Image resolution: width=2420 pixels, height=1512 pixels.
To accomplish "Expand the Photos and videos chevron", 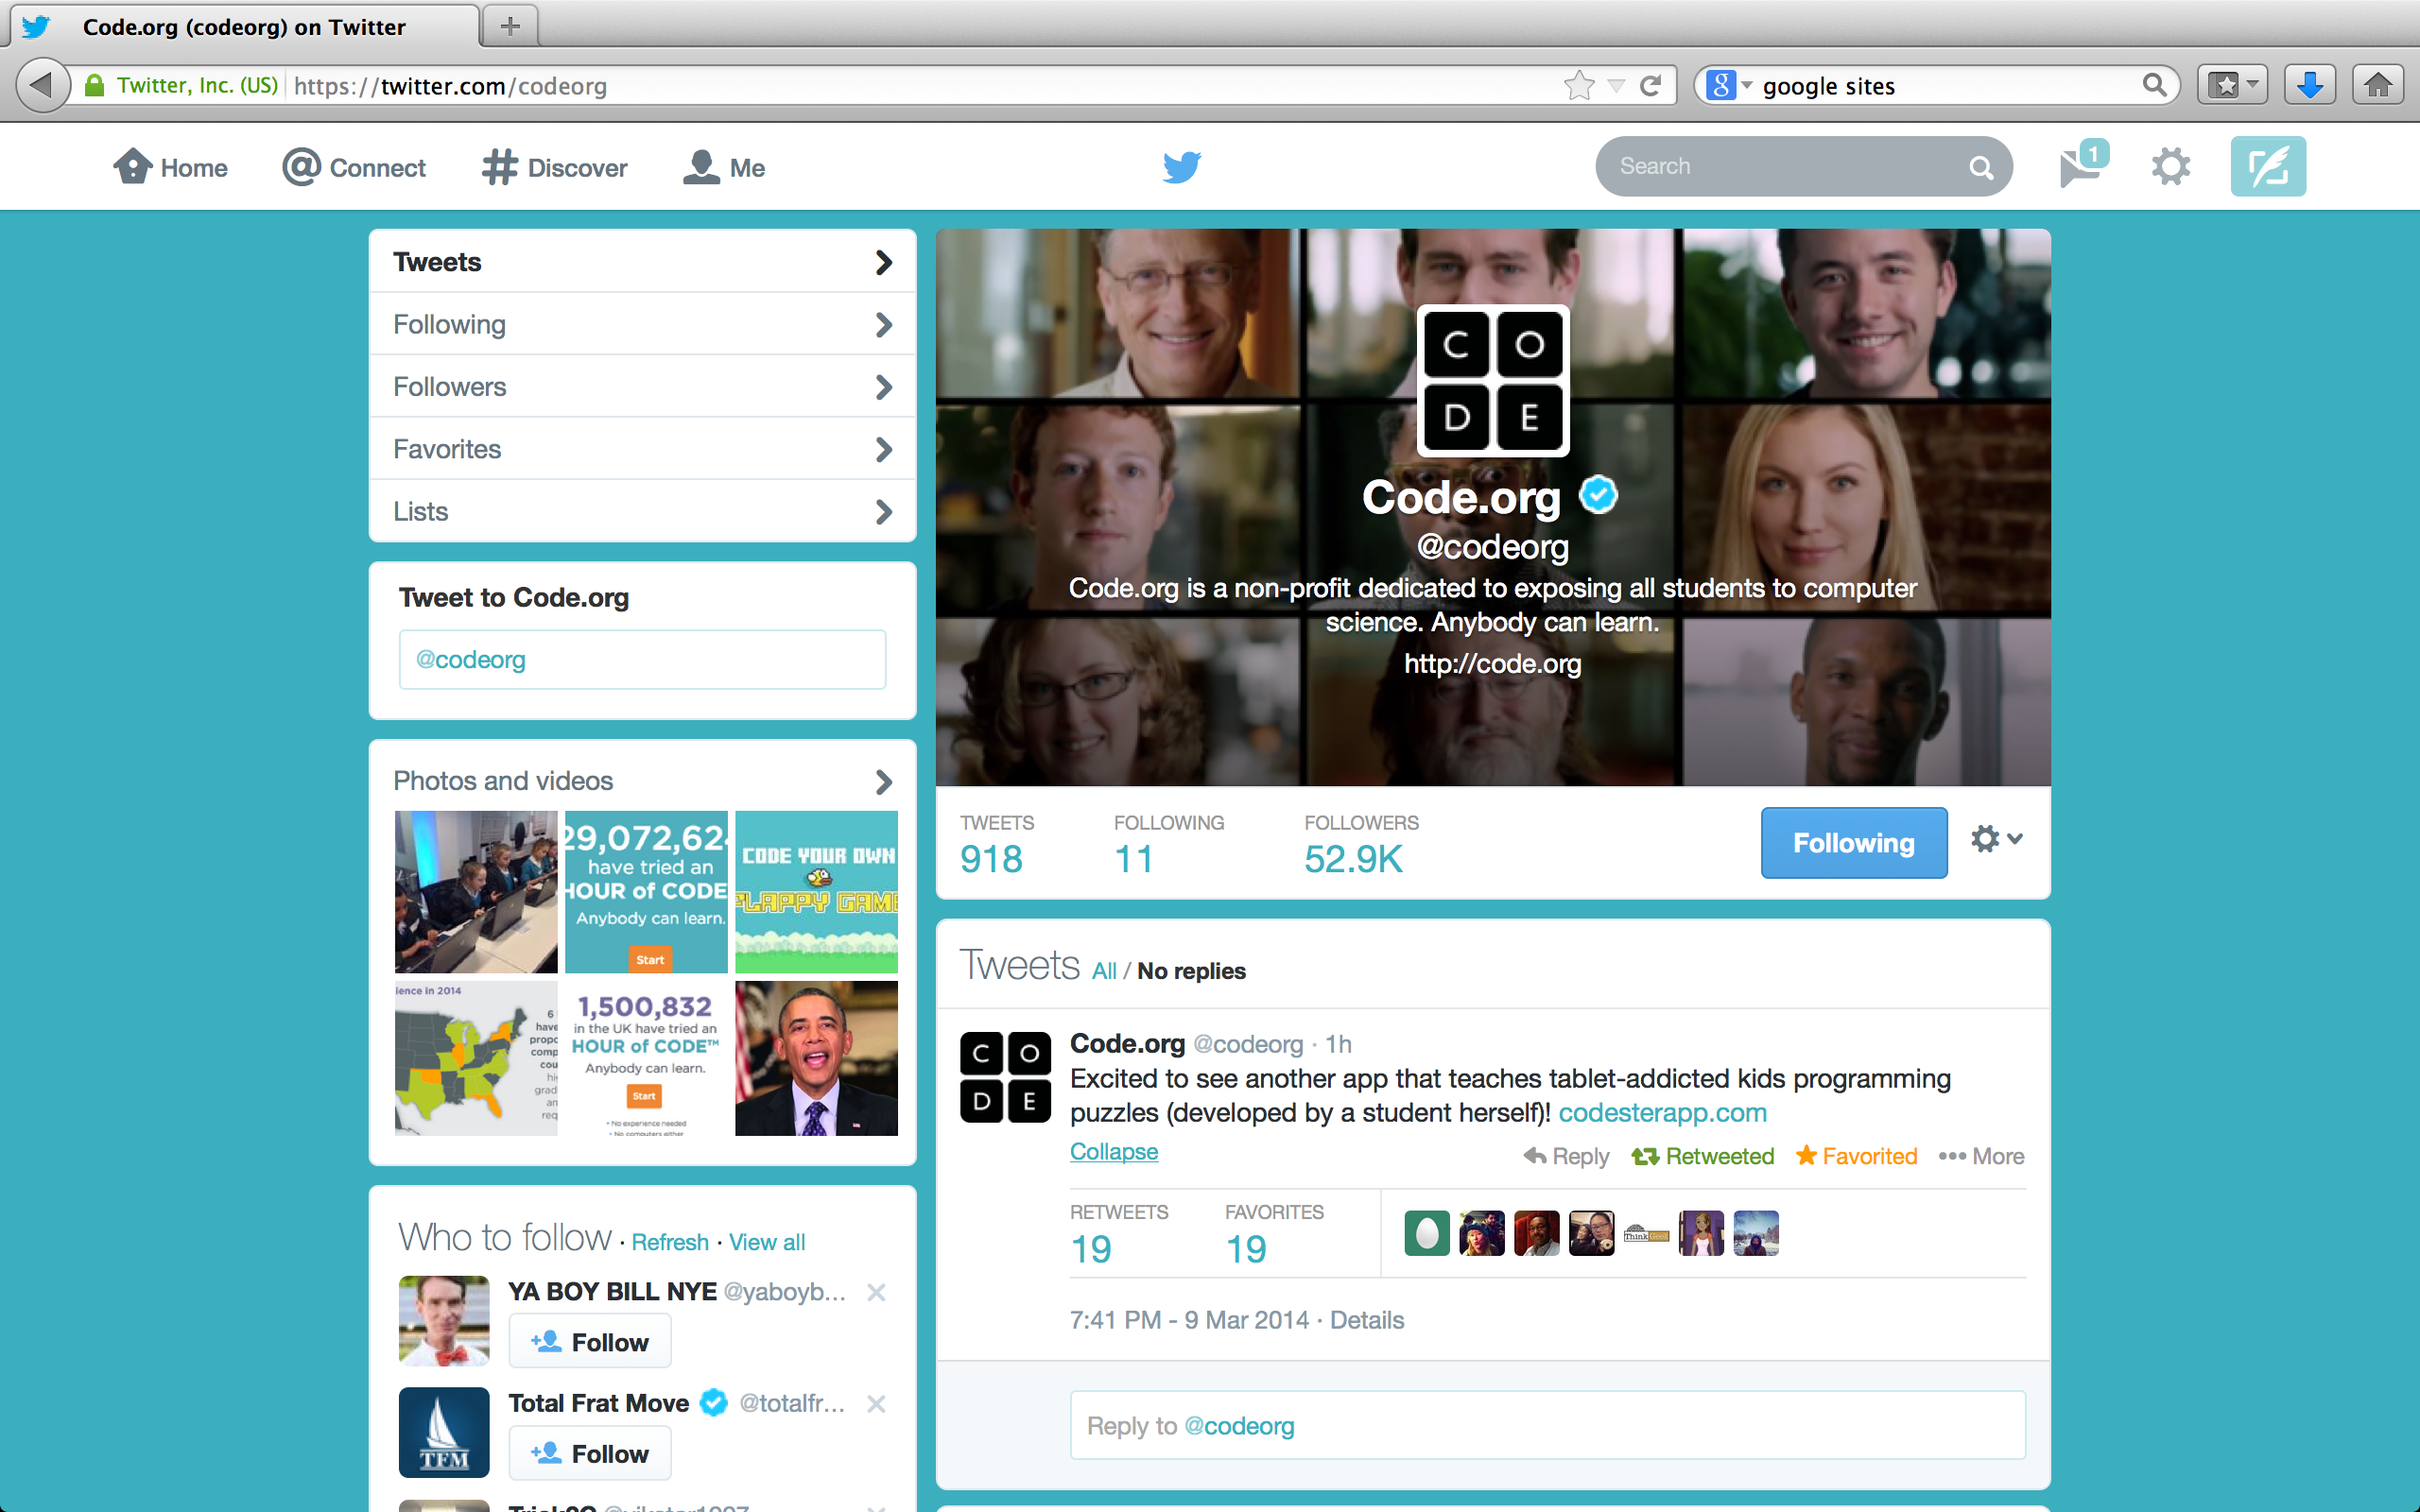I will (883, 781).
